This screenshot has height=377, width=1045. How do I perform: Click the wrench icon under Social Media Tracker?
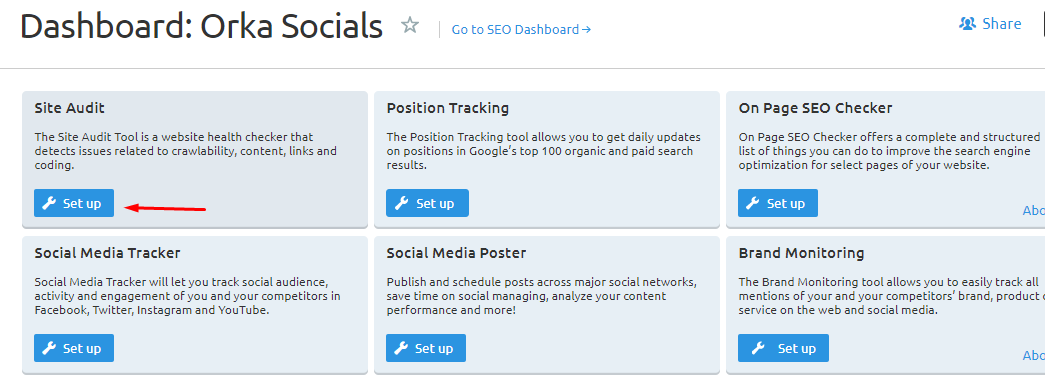tap(49, 348)
